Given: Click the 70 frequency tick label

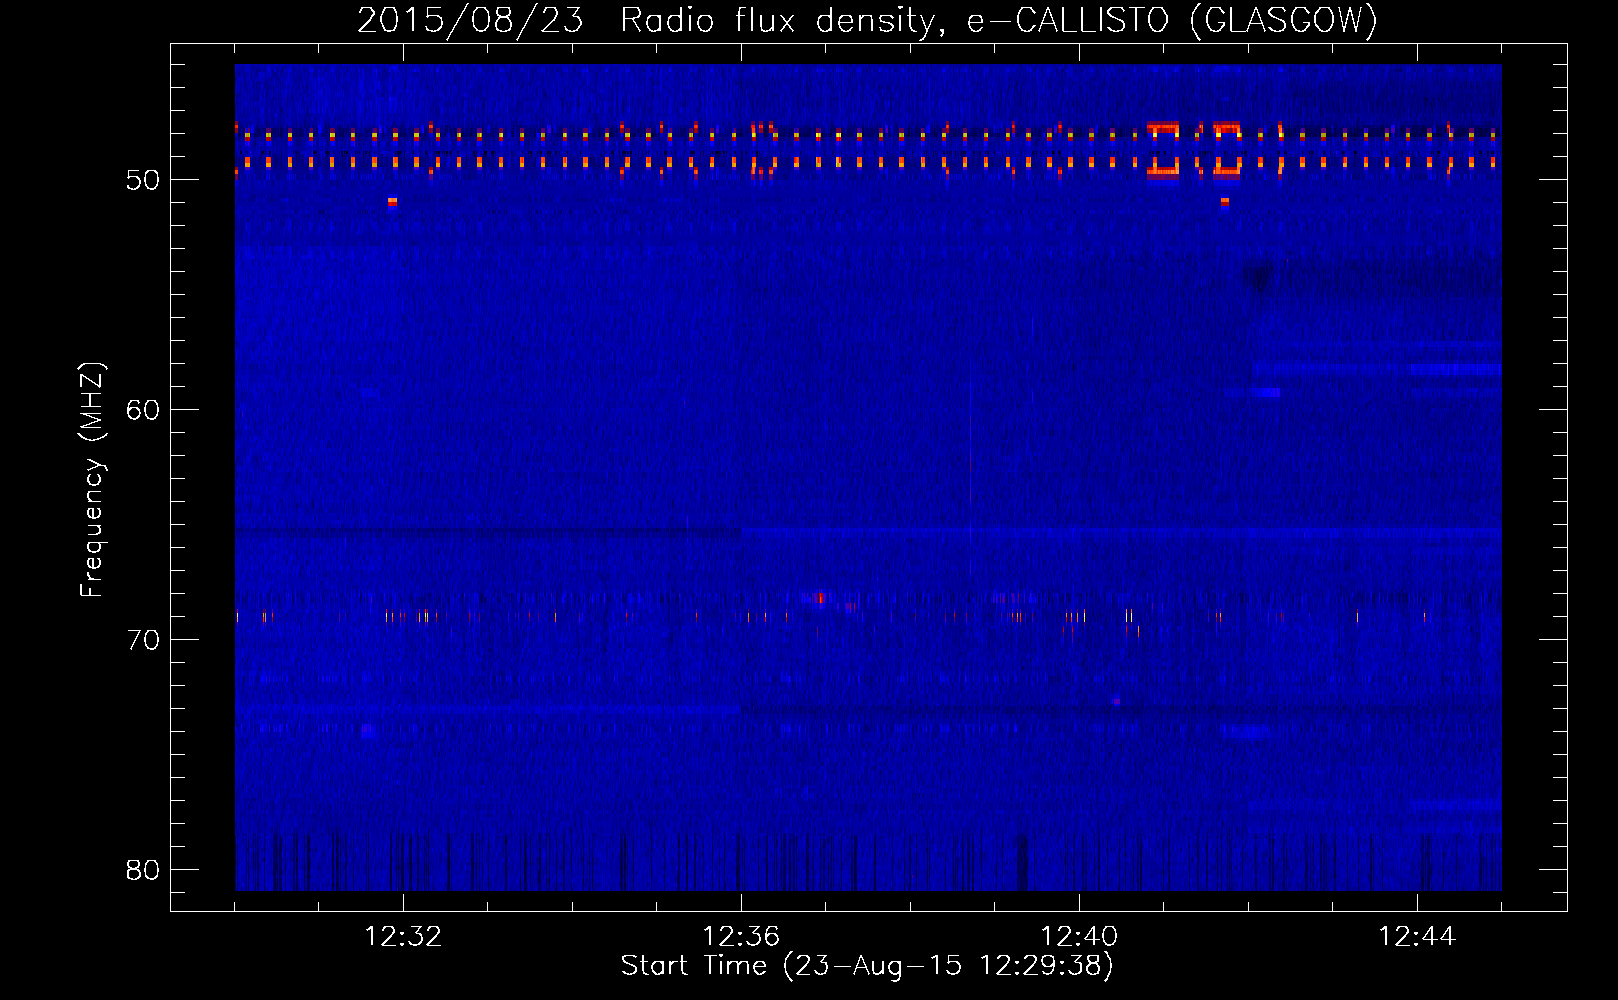Looking at the screenshot, I should (143, 640).
